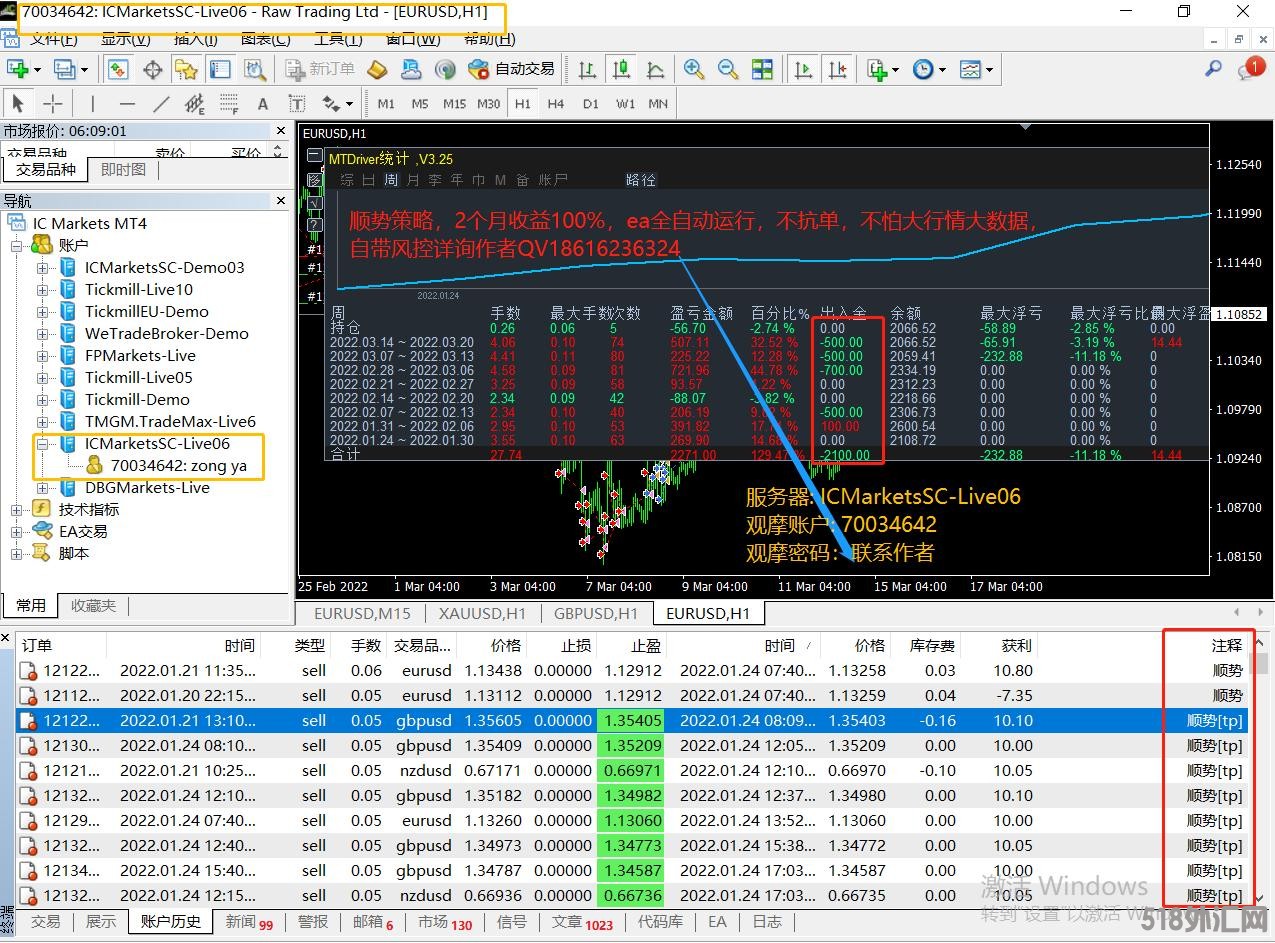Select the text label 'T' tool

coord(297,103)
